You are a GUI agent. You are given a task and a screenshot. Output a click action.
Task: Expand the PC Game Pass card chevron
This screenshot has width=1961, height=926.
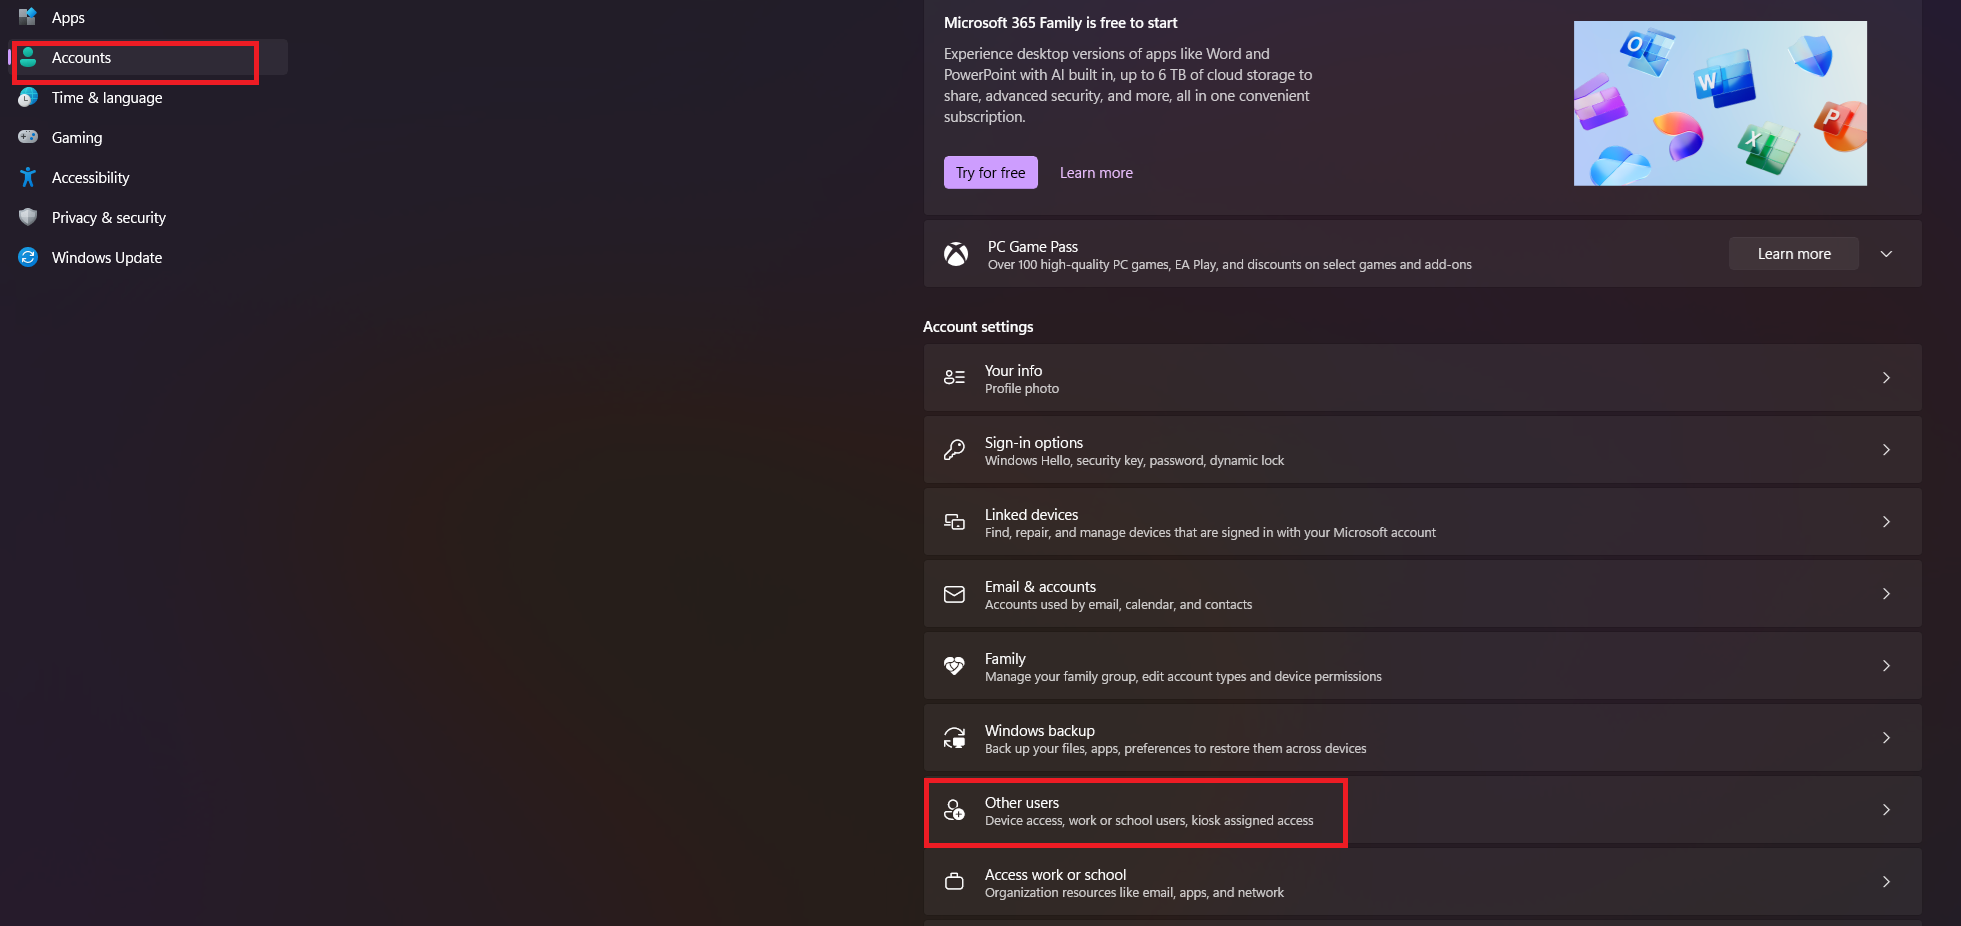pyautogui.click(x=1886, y=254)
